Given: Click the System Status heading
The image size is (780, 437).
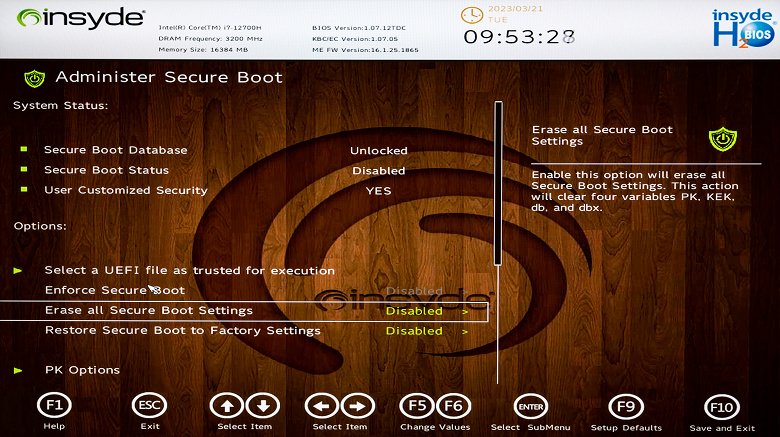Looking at the screenshot, I should coord(60,105).
